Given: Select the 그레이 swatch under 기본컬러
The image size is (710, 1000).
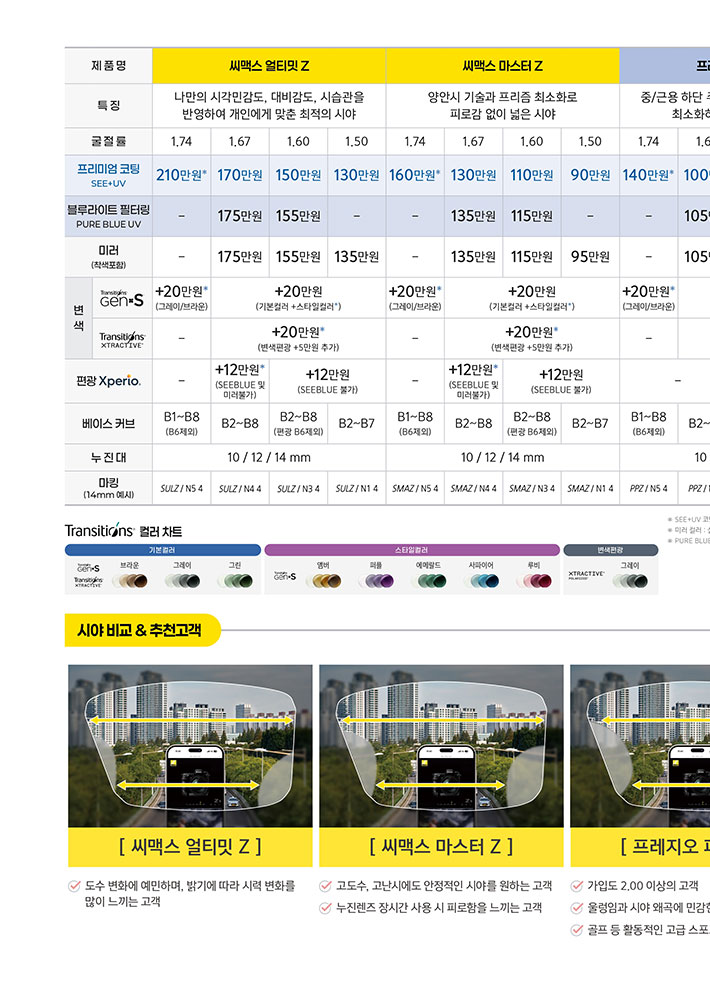Looking at the screenshot, I should (182, 580).
